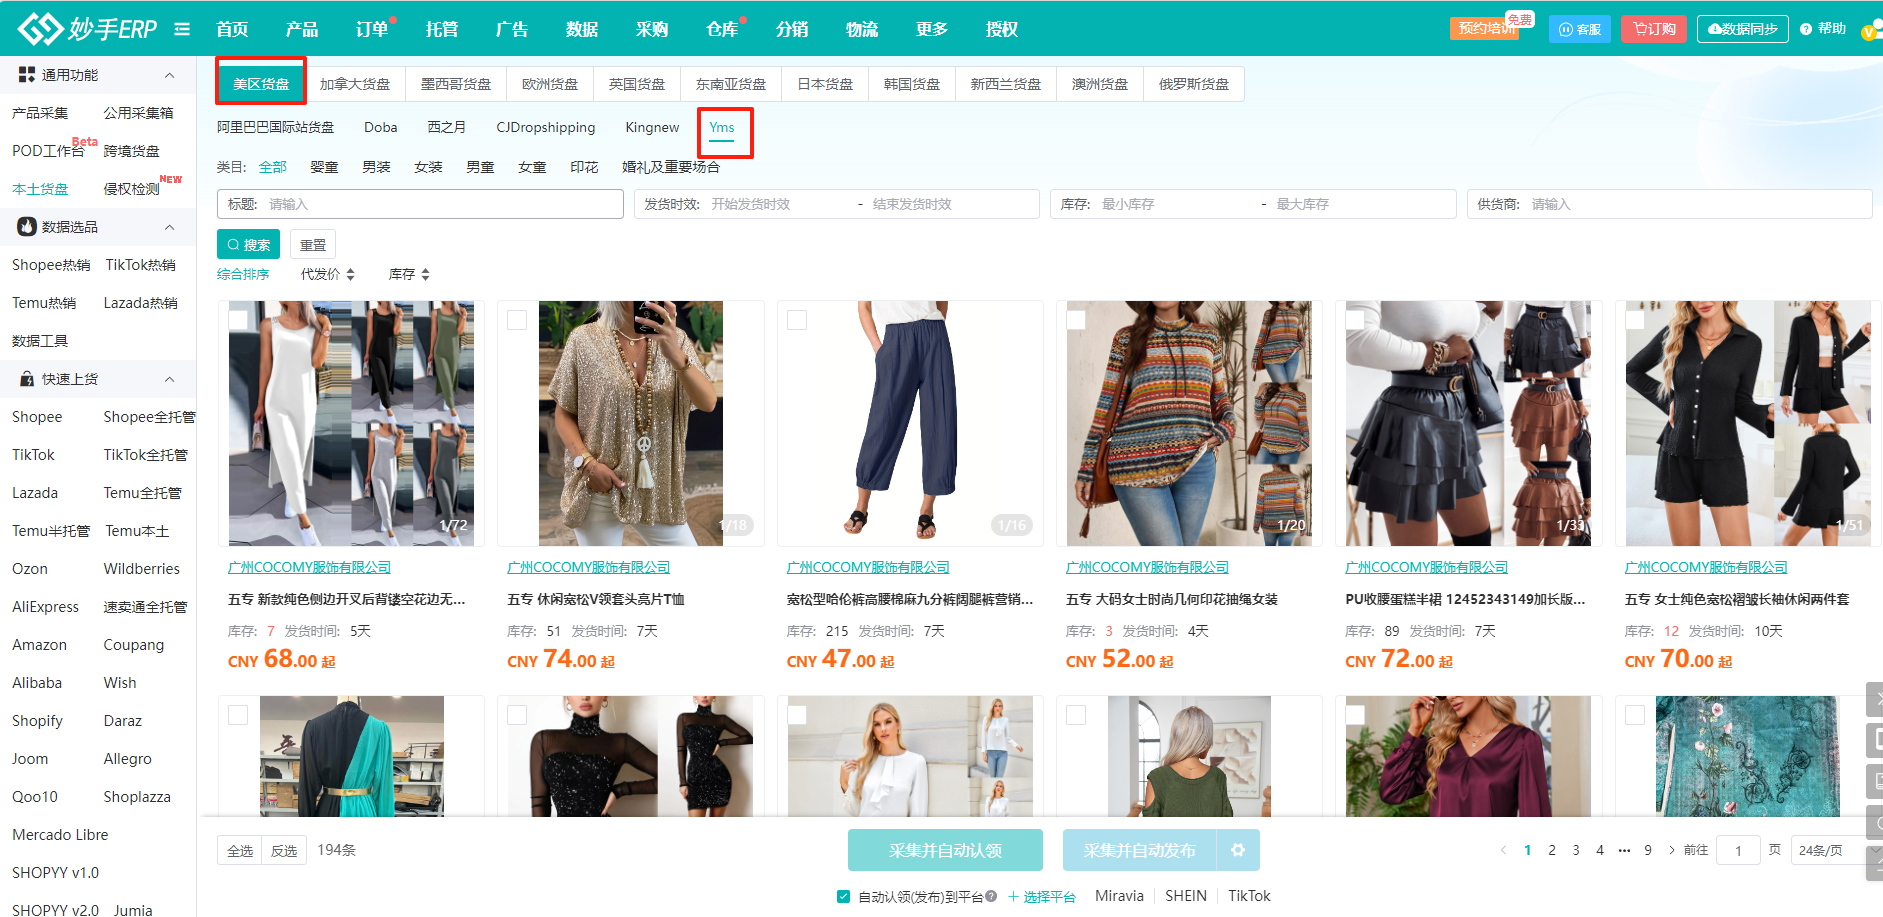The height and width of the screenshot is (917, 1883).
Task: Switch to the 日本货盘 tab
Action: 825,84
